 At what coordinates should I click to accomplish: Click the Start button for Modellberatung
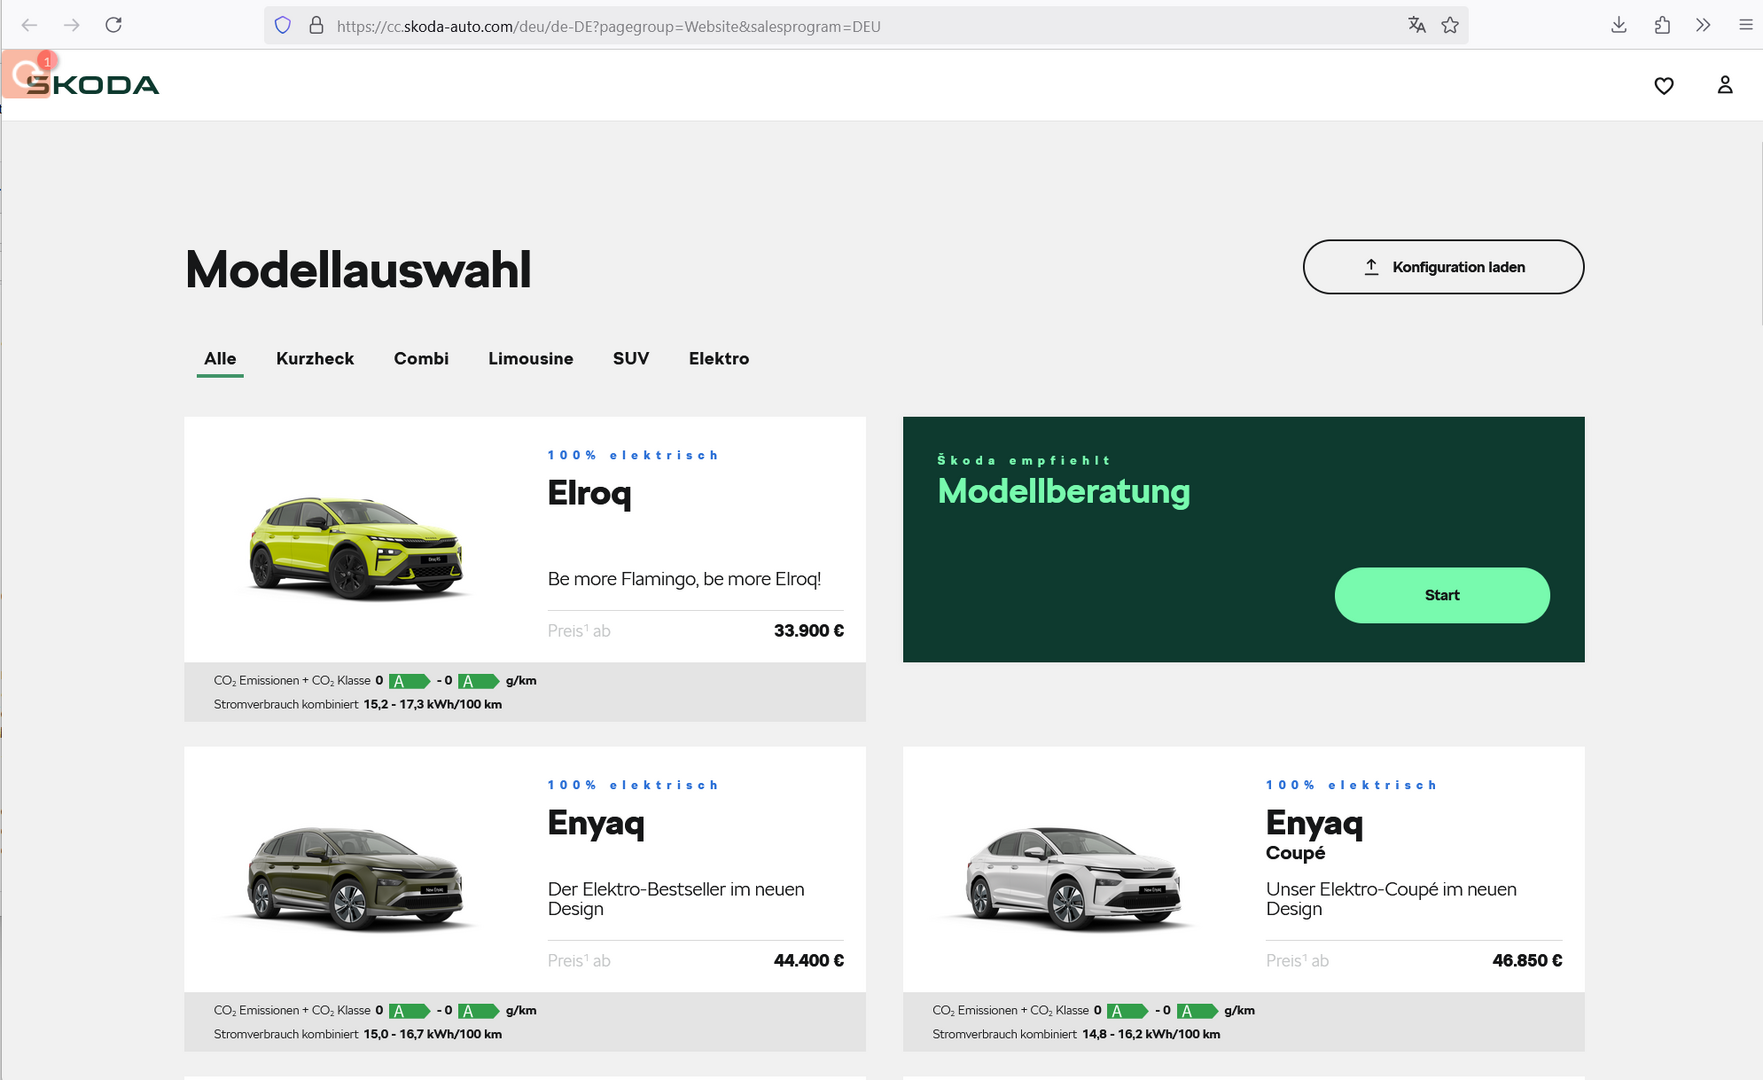[x=1442, y=595]
